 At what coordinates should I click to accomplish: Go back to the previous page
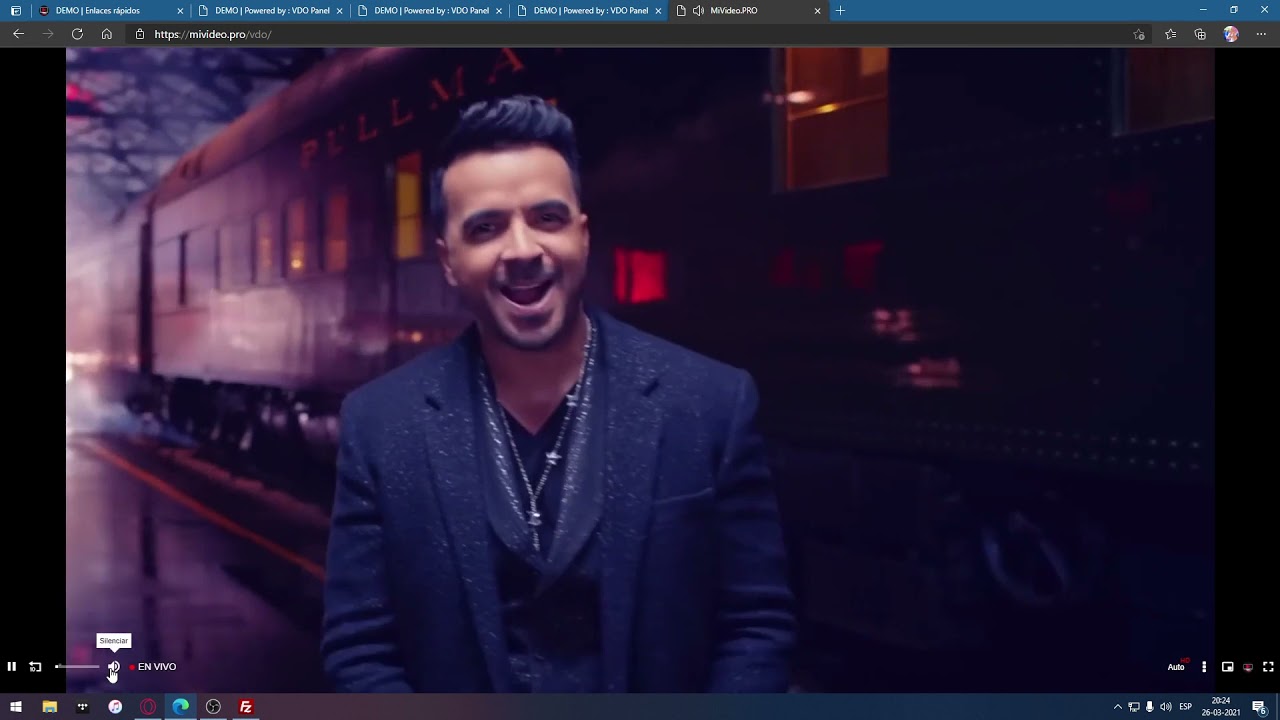(x=18, y=34)
